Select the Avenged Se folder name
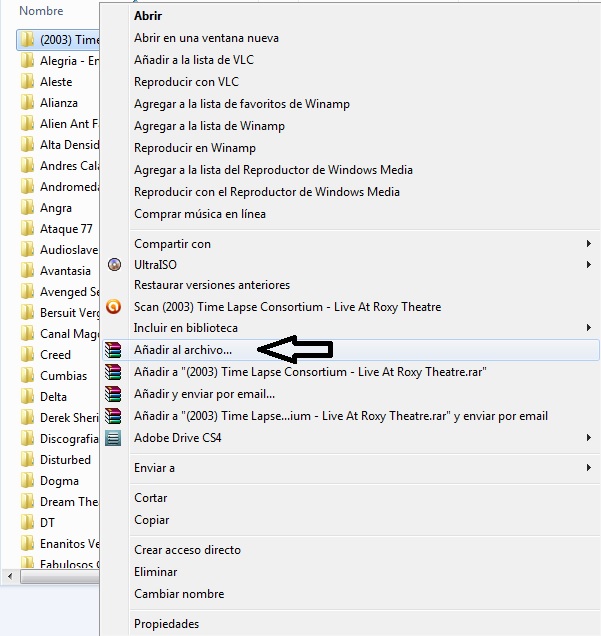 pos(69,292)
